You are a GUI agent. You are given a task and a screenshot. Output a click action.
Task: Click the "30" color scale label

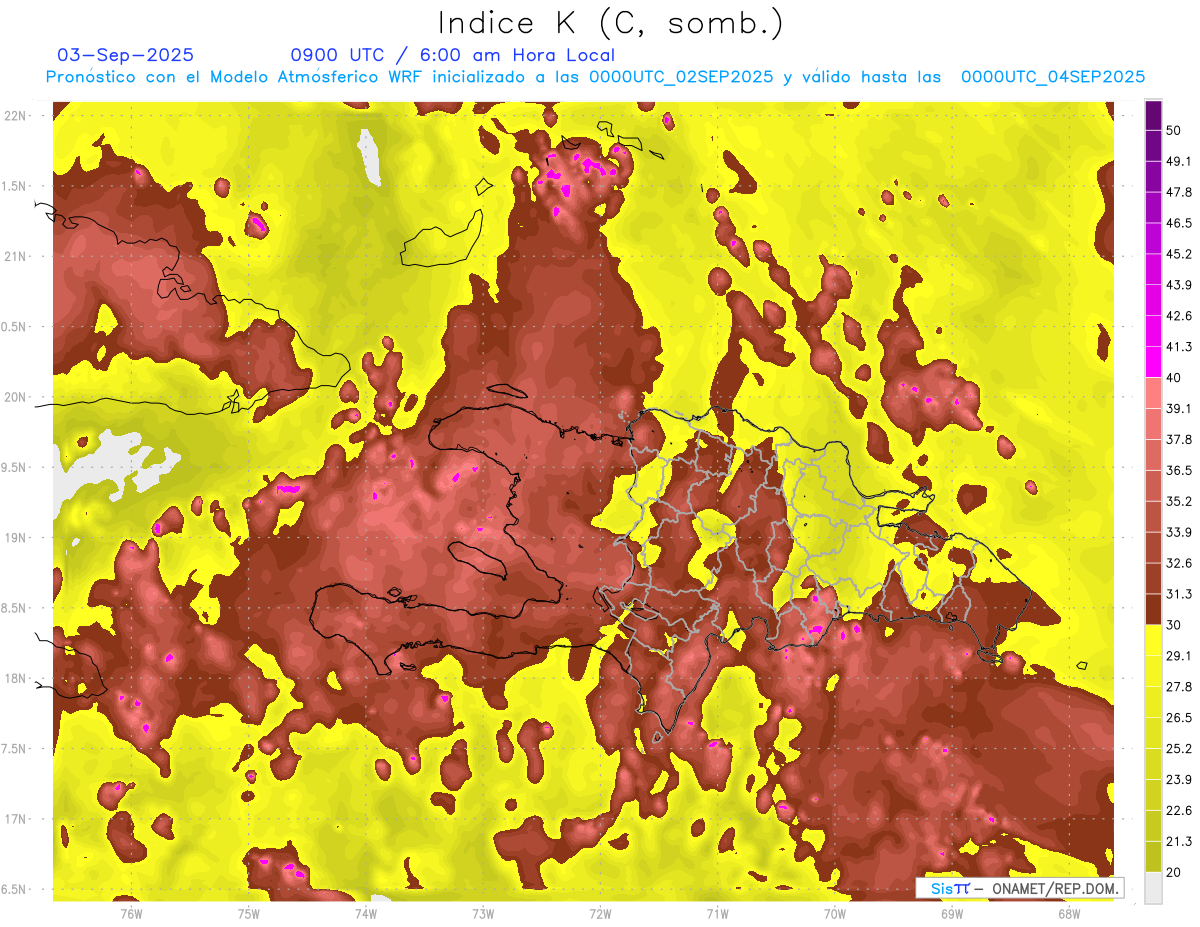1174,625
